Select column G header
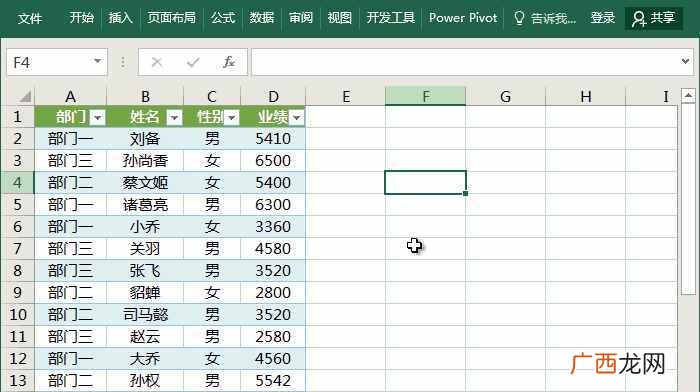Screen dimensions: 700x392 coord(505,96)
